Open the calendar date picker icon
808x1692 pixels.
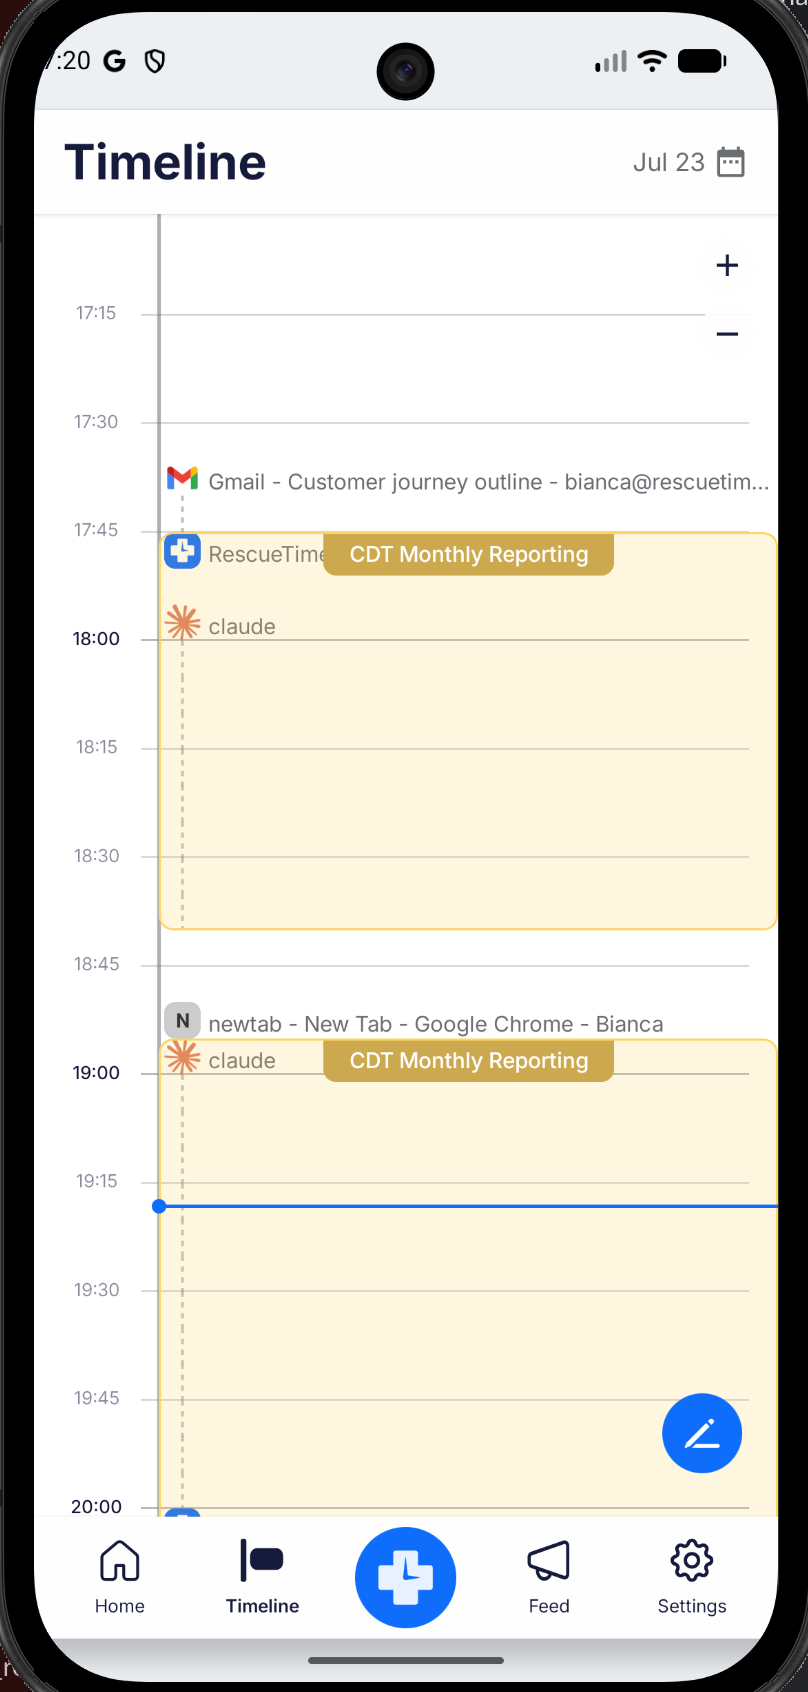(x=731, y=162)
